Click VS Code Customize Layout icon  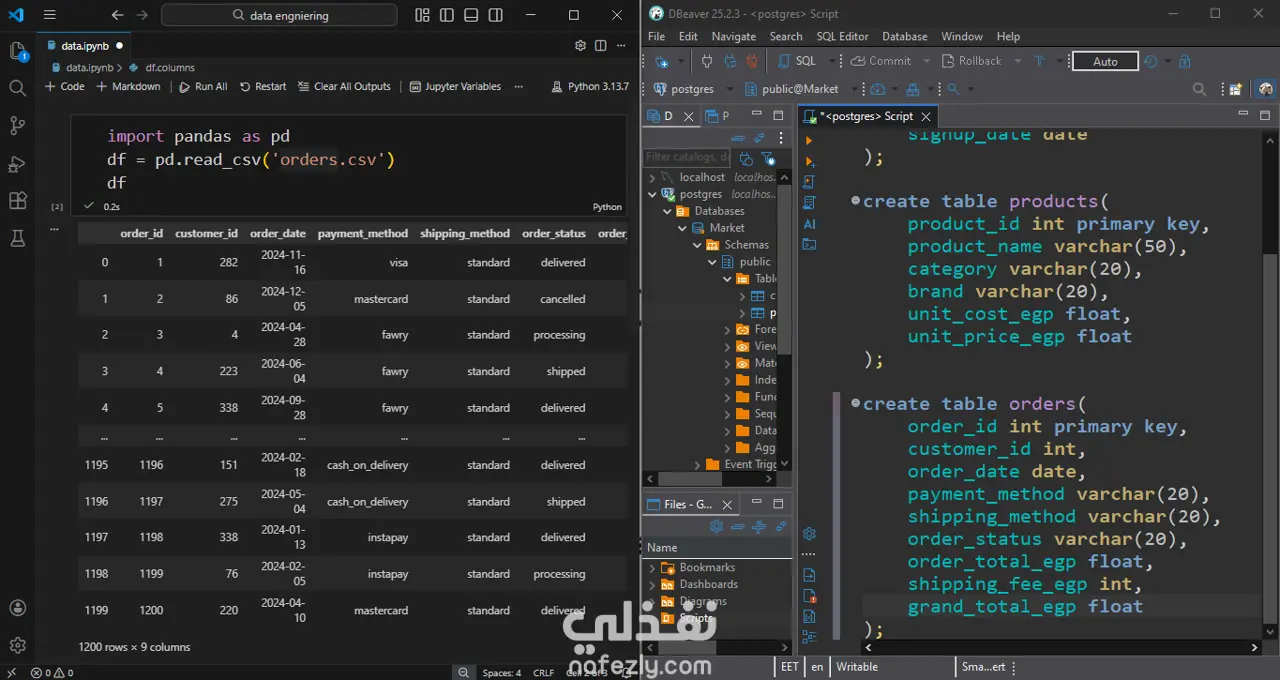(x=422, y=15)
